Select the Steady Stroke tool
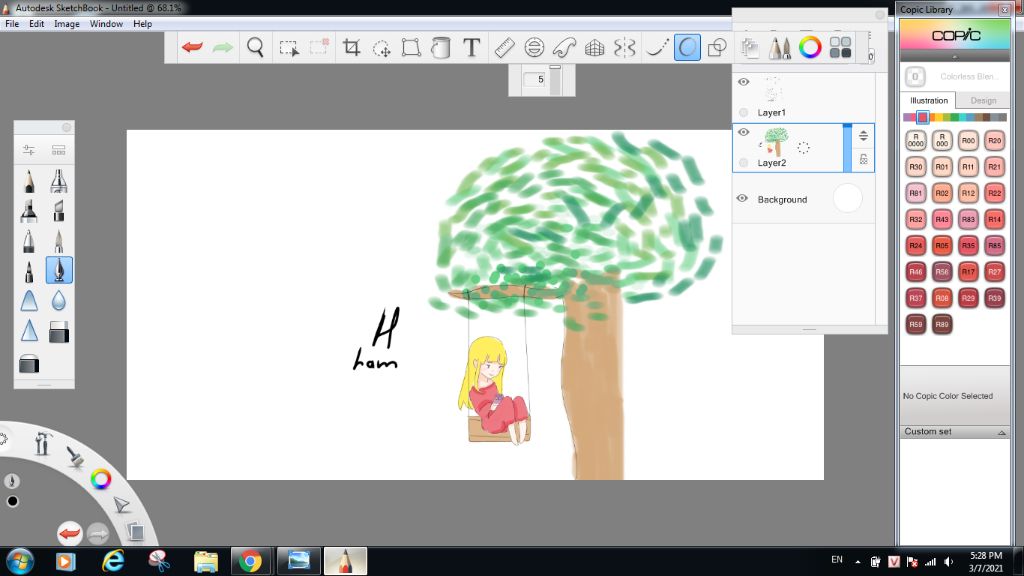Viewport: 1024px width, 576px height. coord(657,48)
